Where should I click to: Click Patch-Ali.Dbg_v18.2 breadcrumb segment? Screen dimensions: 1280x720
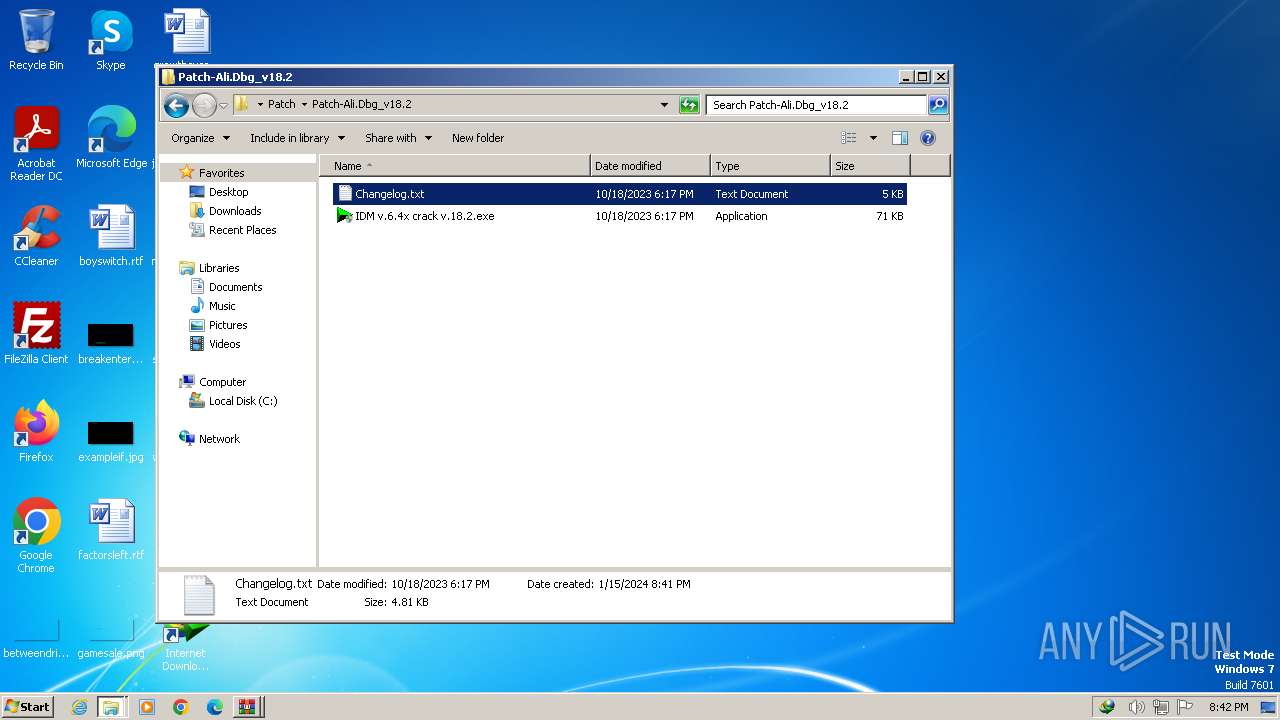[x=362, y=104]
